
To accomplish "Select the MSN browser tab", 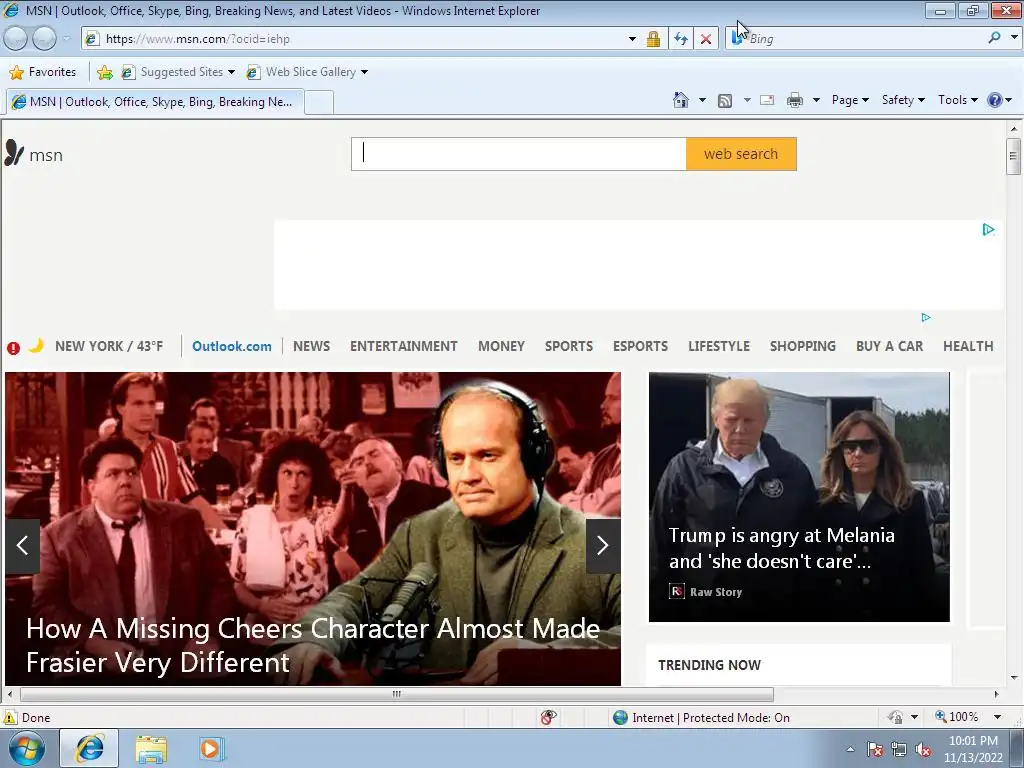I will point(155,102).
